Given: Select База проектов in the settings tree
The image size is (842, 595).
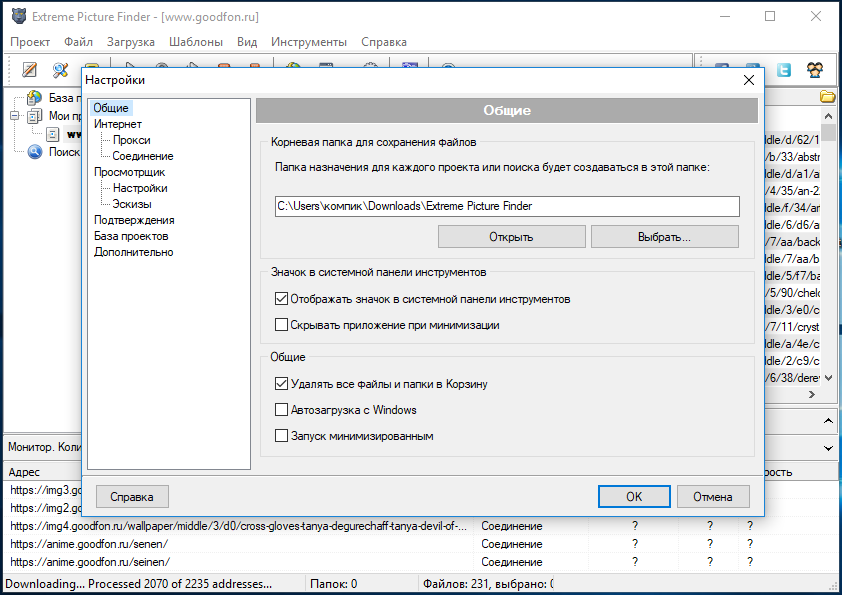Looking at the screenshot, I should pyautogui.click(x=131, y=236).
